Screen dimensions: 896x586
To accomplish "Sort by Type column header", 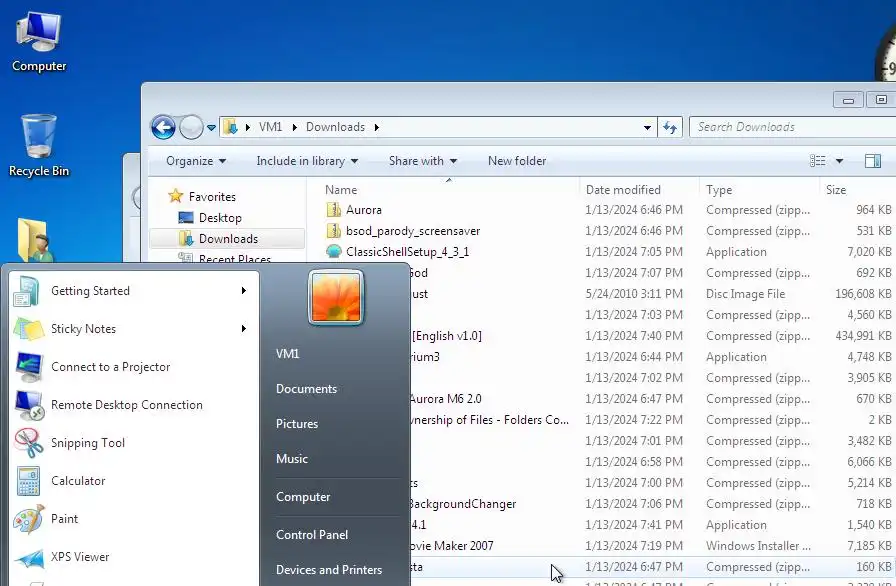I will [x=719, y=190].
